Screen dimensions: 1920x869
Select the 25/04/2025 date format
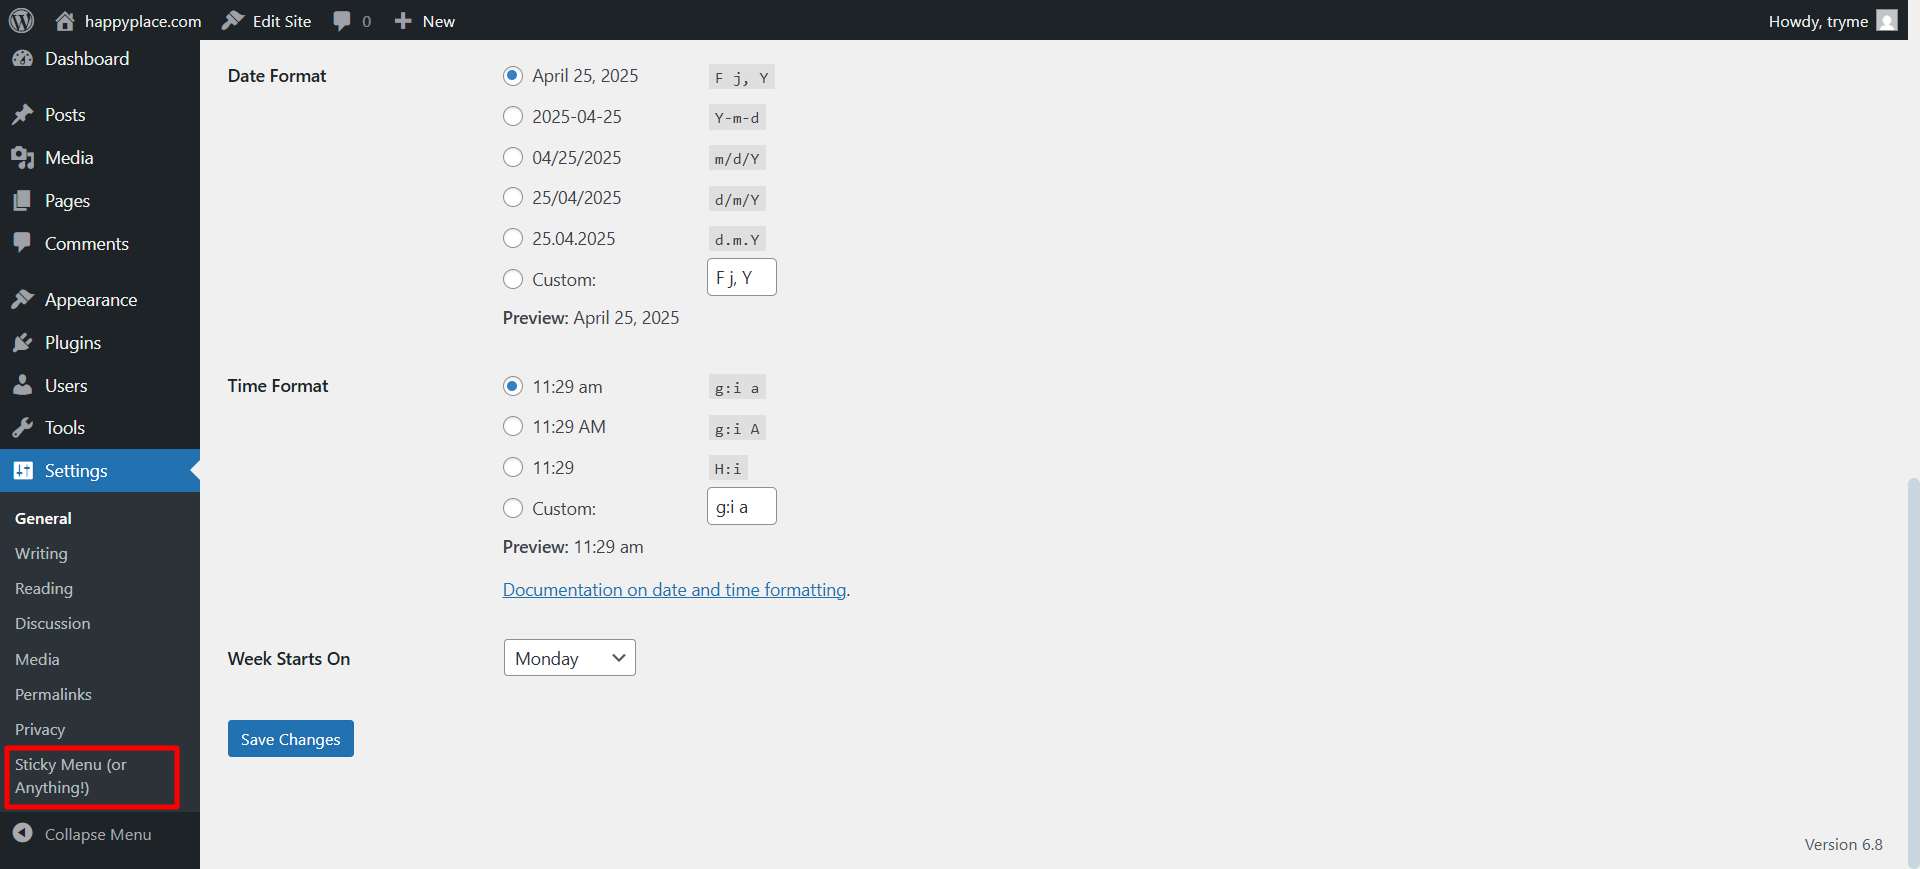pyautogui.click(x=513, y=197)
